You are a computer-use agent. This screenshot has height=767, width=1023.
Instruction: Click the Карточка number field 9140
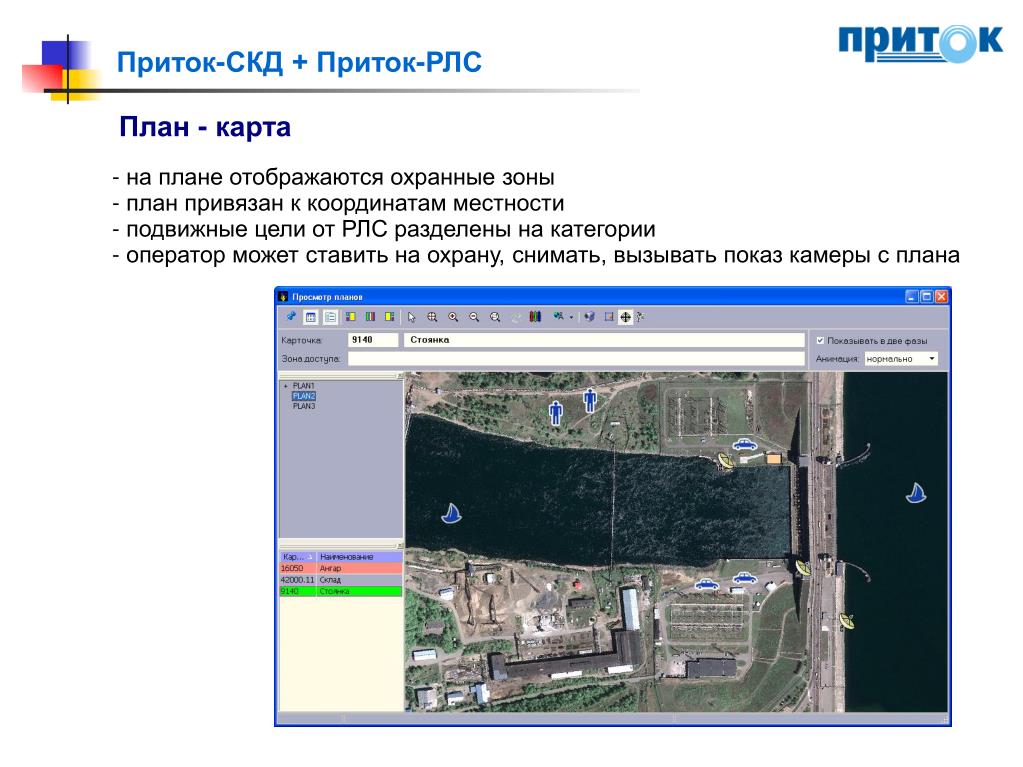(x=373, y=340)
